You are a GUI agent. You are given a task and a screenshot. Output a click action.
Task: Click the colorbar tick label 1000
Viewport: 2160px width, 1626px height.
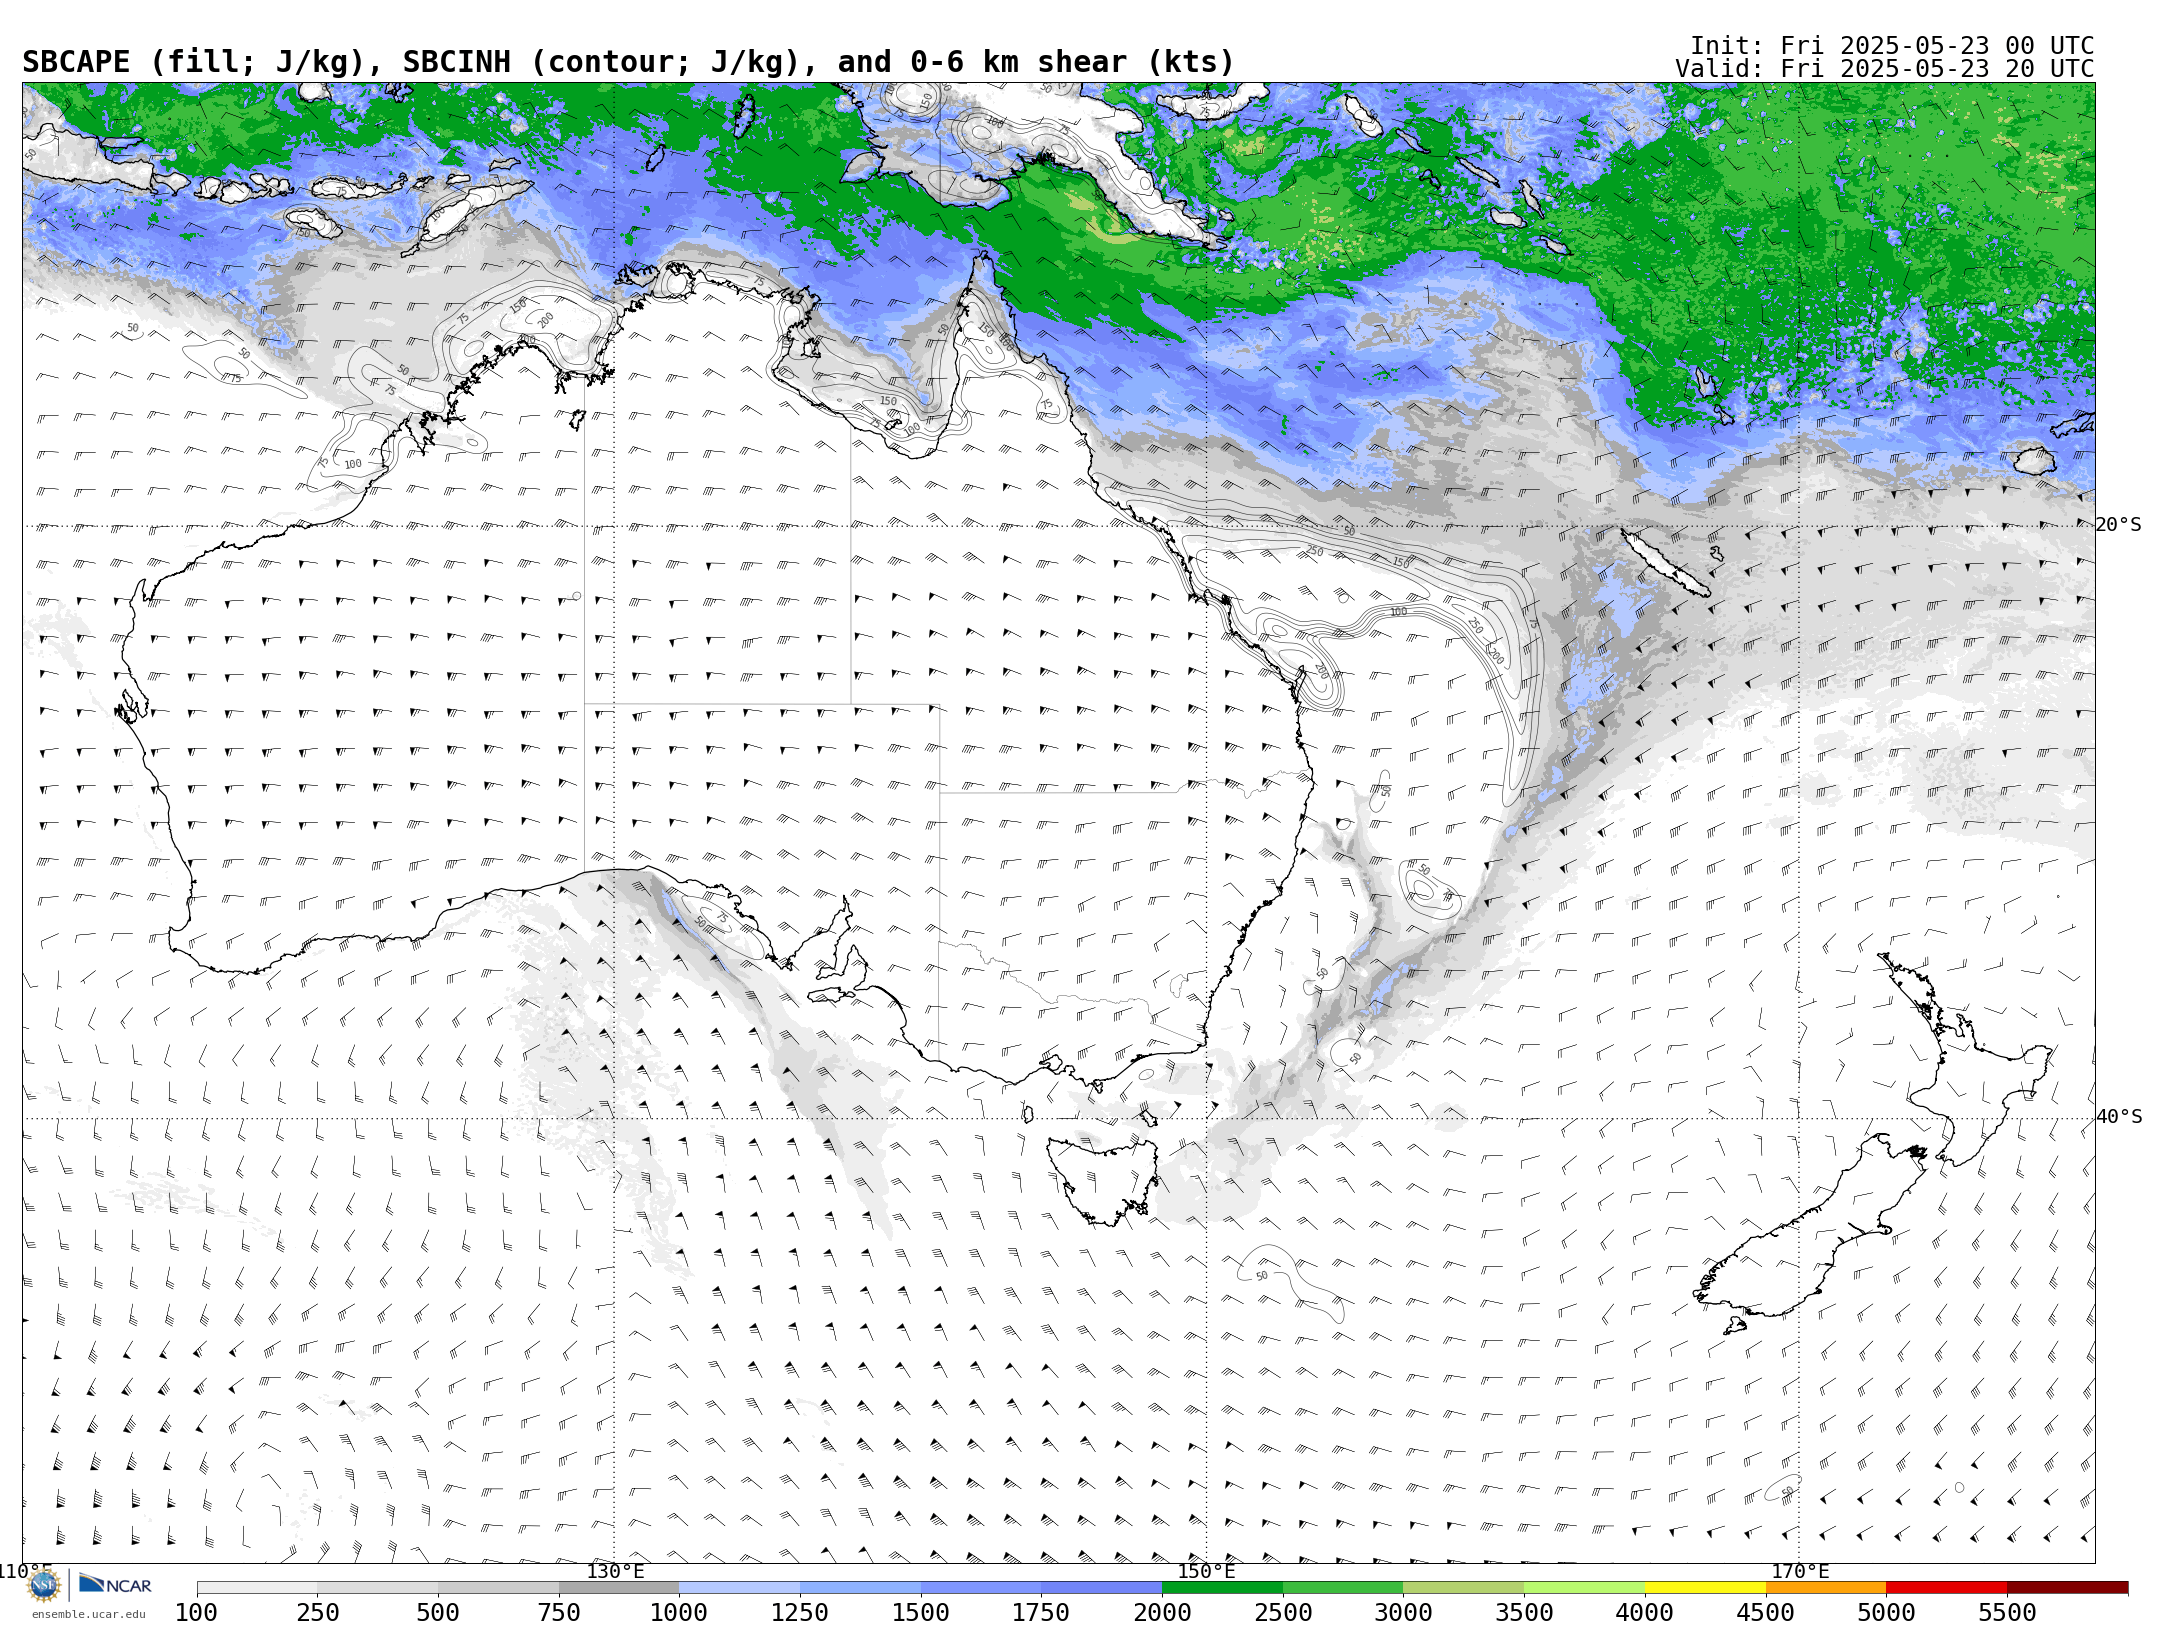click(x=679, y=1613)
